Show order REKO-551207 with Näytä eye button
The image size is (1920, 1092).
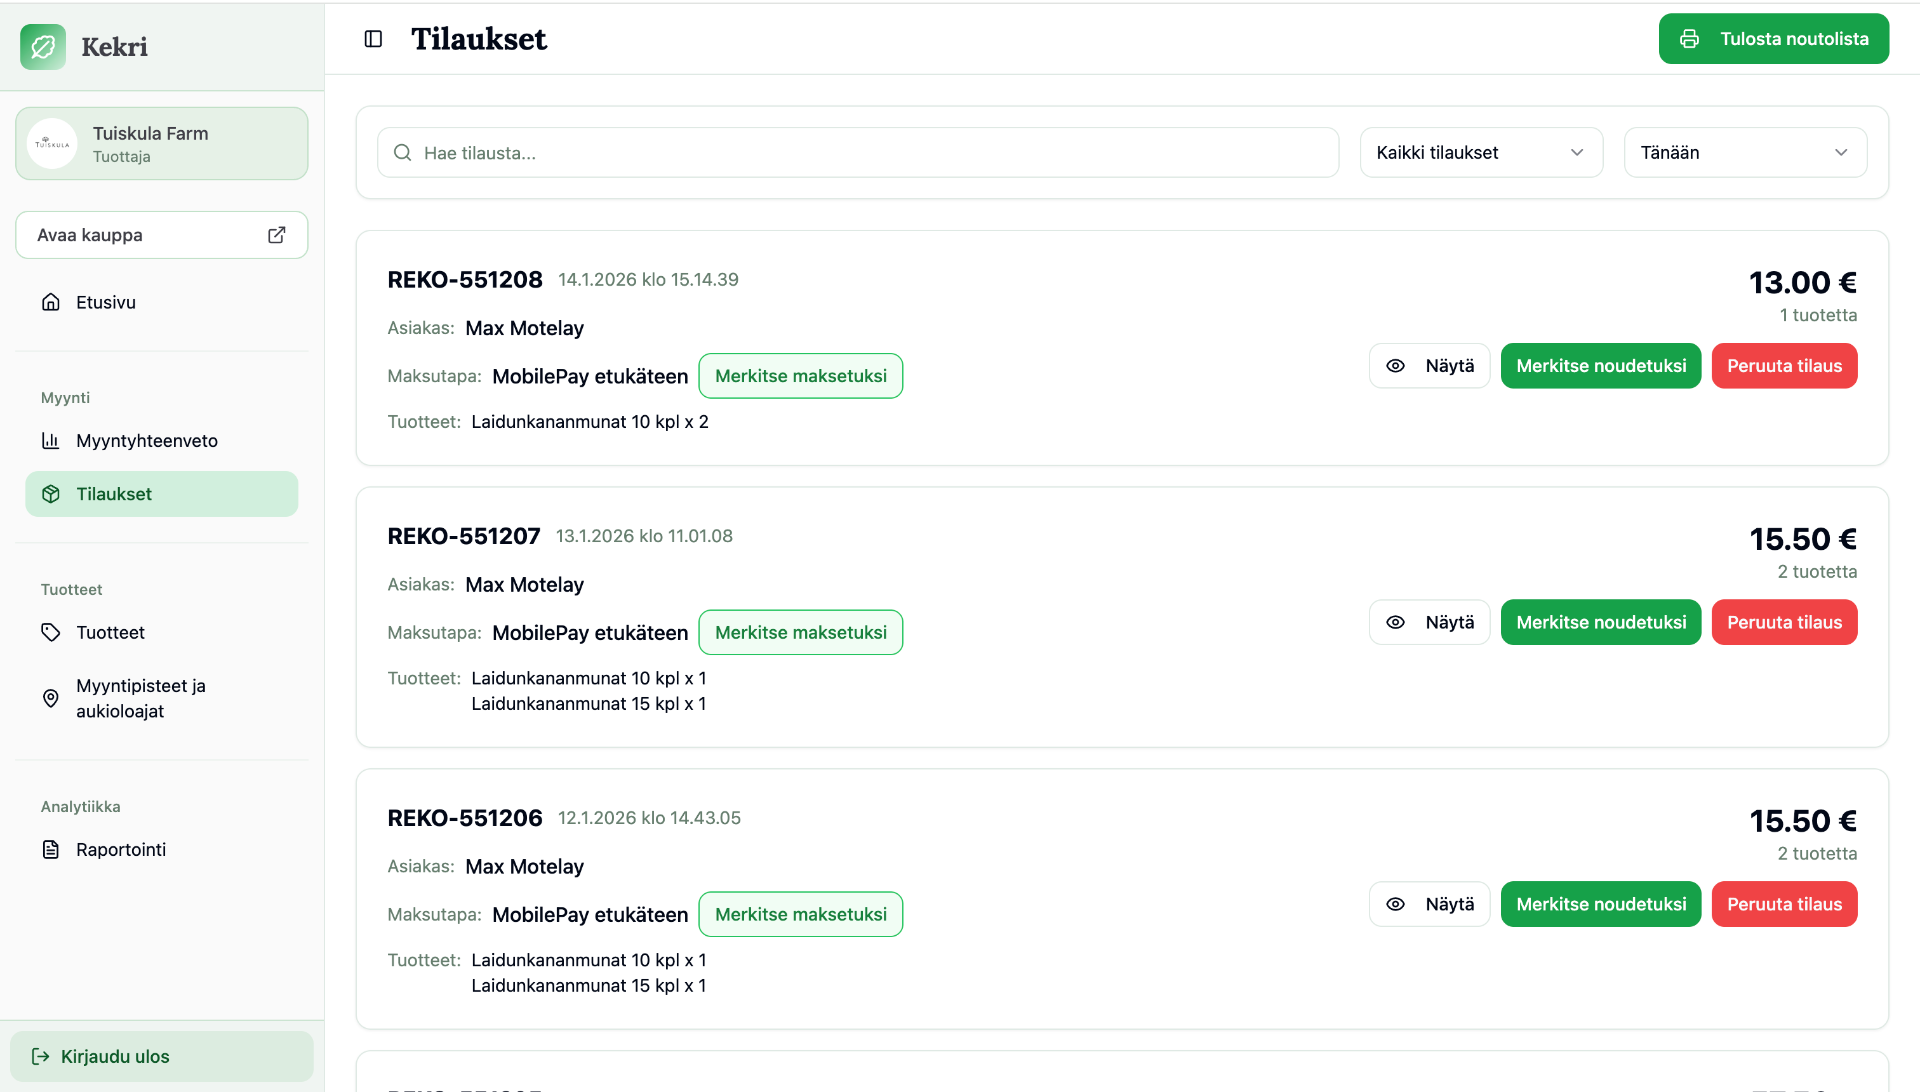tap(1429, 622)
